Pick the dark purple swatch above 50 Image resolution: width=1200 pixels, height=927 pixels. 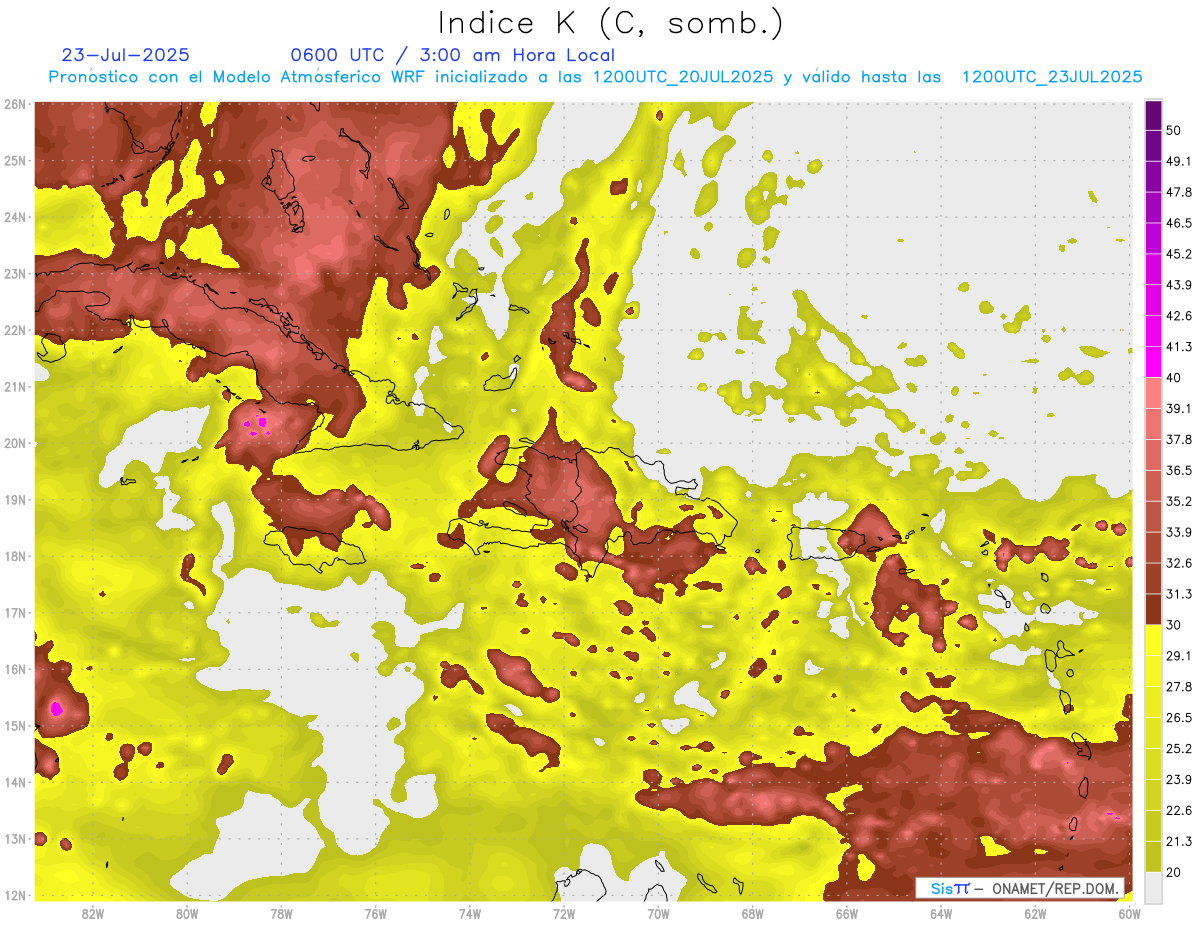[1153, 114]
